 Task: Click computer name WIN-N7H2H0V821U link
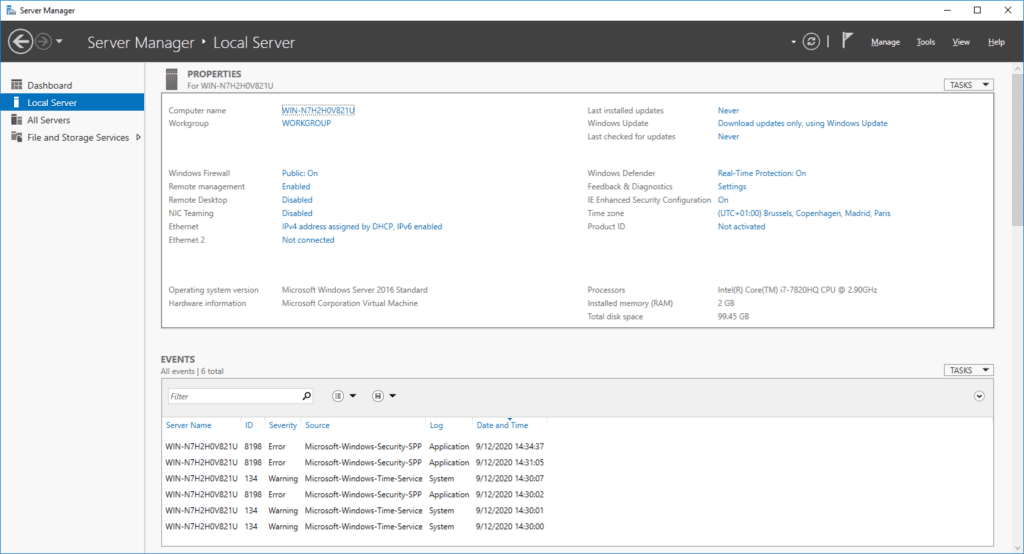tap(318, 110)
